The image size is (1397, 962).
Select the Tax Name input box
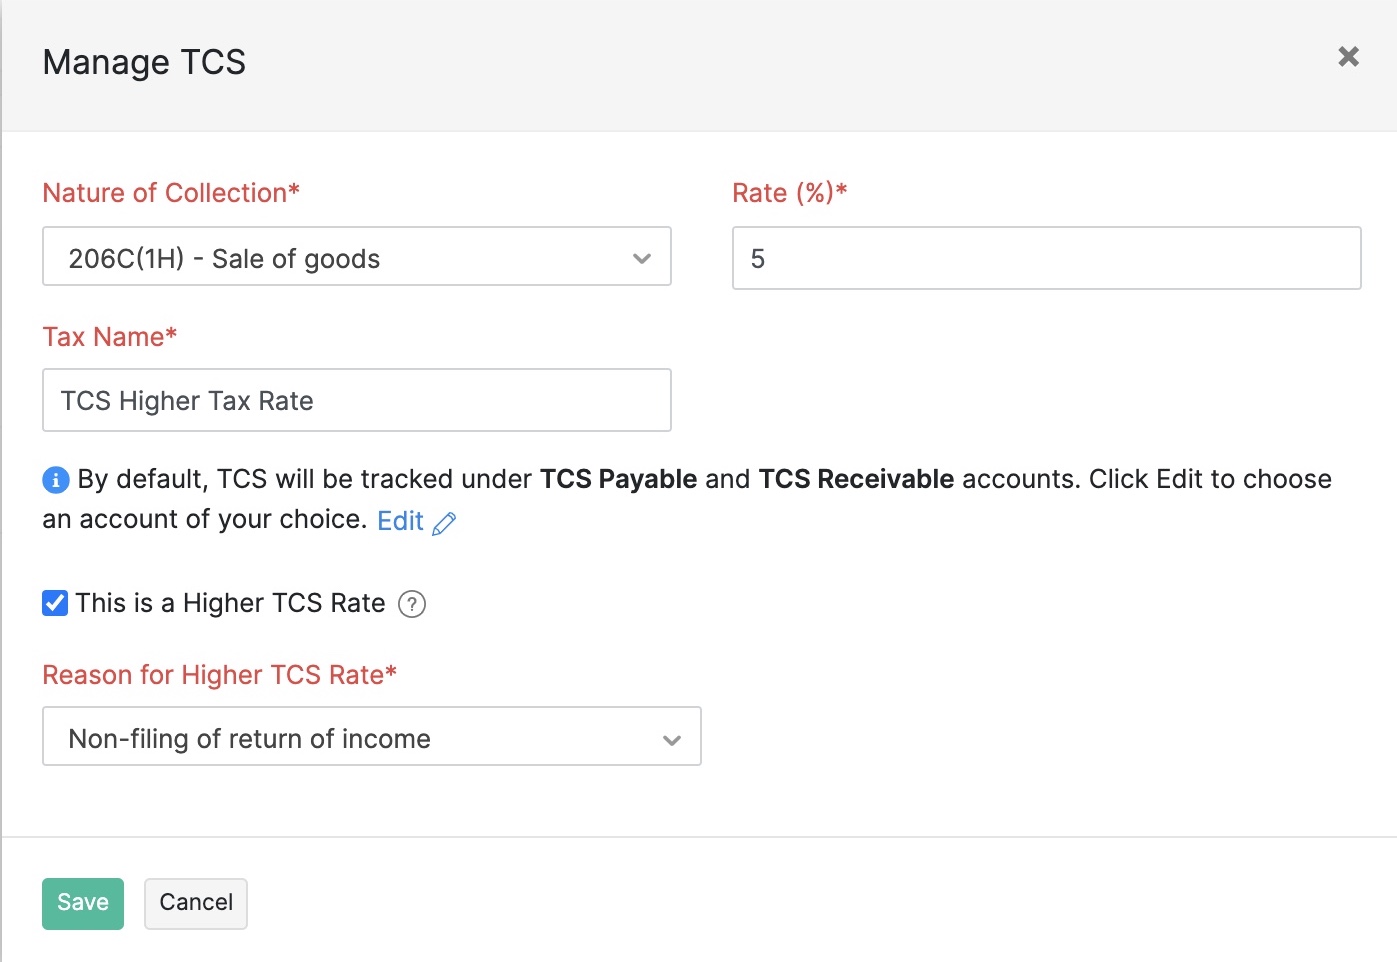(x=356, y=400)
